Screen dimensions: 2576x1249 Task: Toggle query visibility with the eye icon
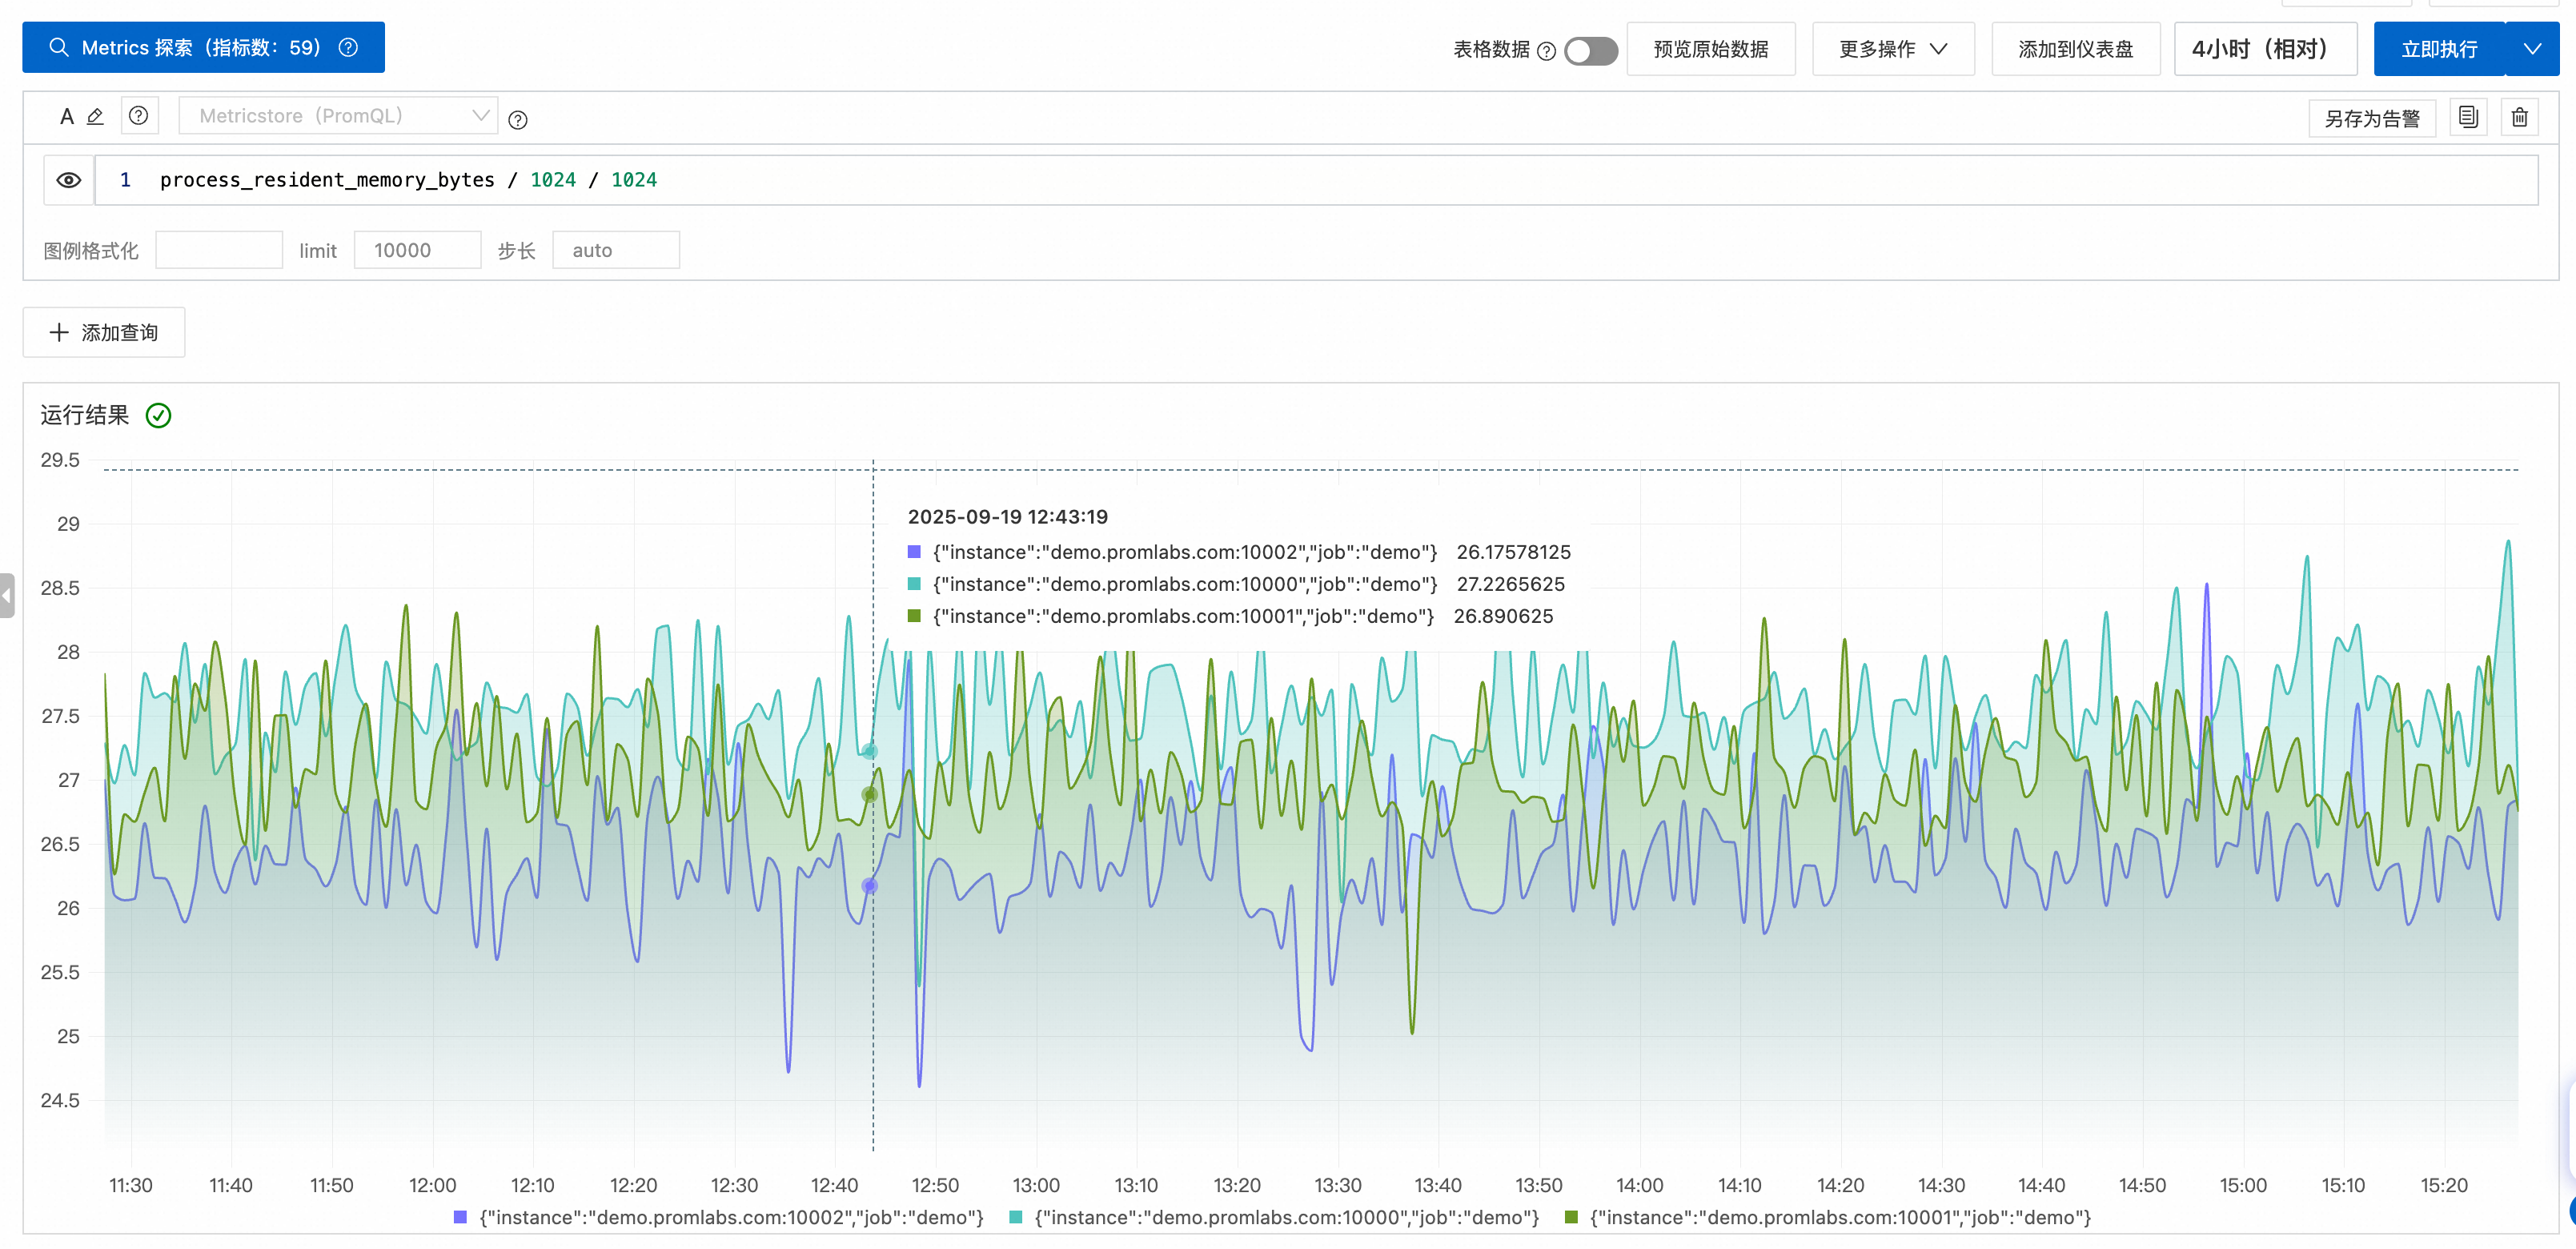coord(68,180)
